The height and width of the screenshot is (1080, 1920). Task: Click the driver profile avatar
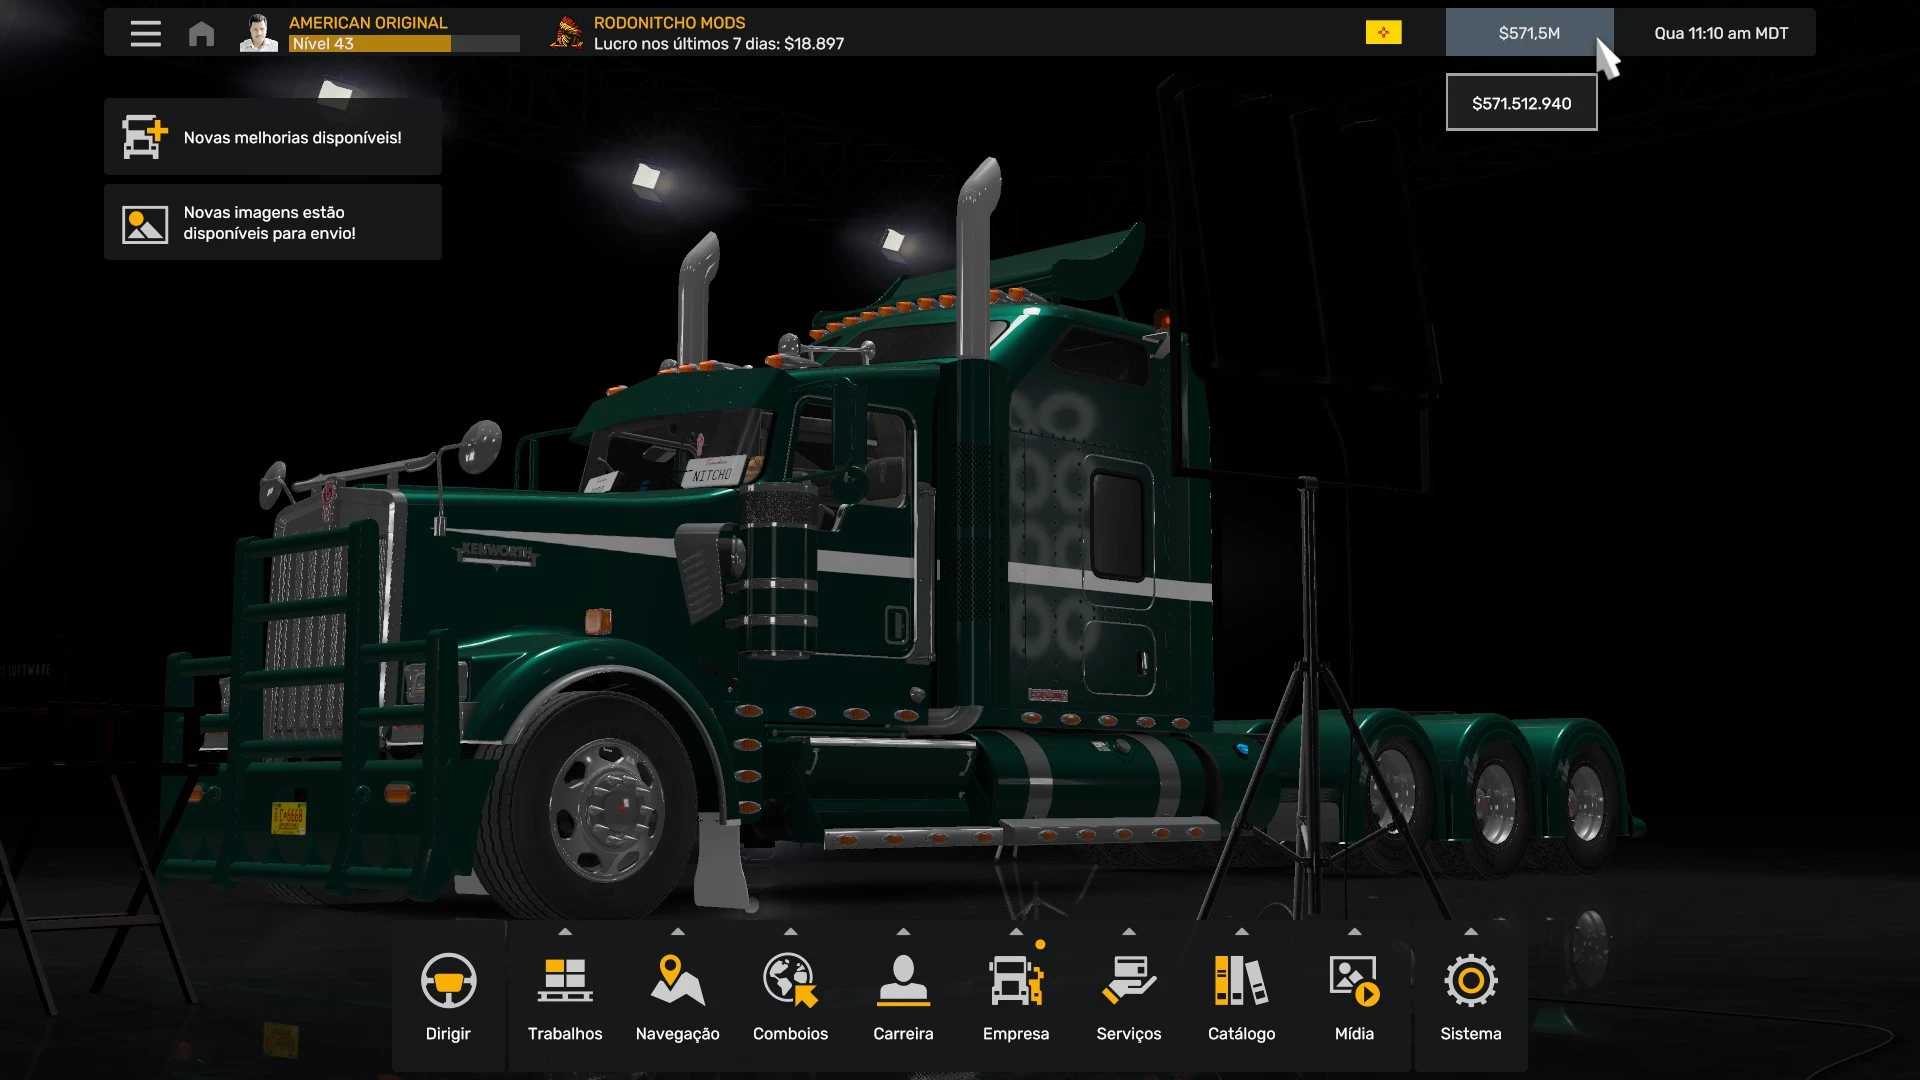(258, 33)
